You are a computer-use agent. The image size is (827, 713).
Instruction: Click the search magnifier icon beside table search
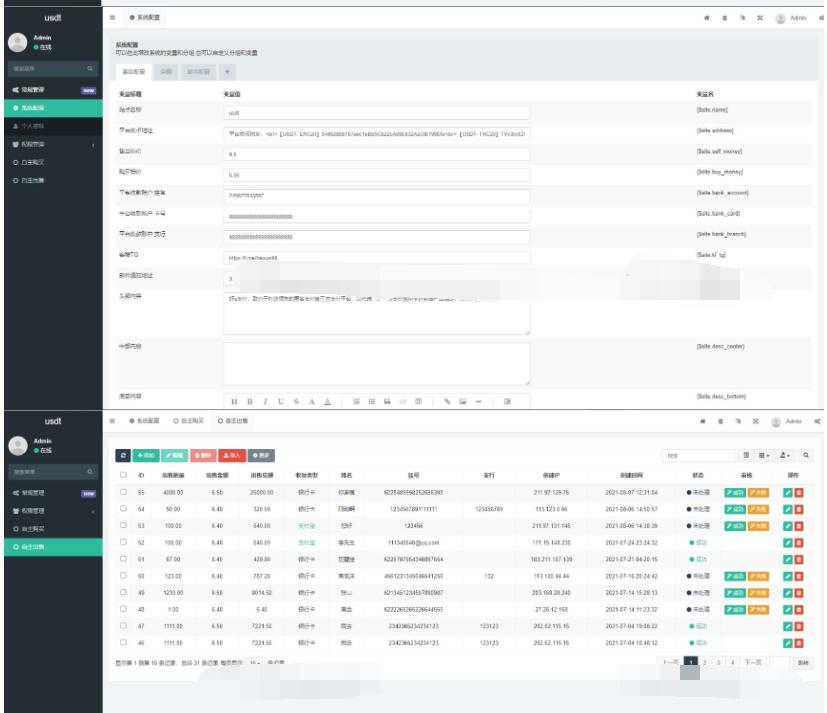pyautogui.click(x=807, y=455)
